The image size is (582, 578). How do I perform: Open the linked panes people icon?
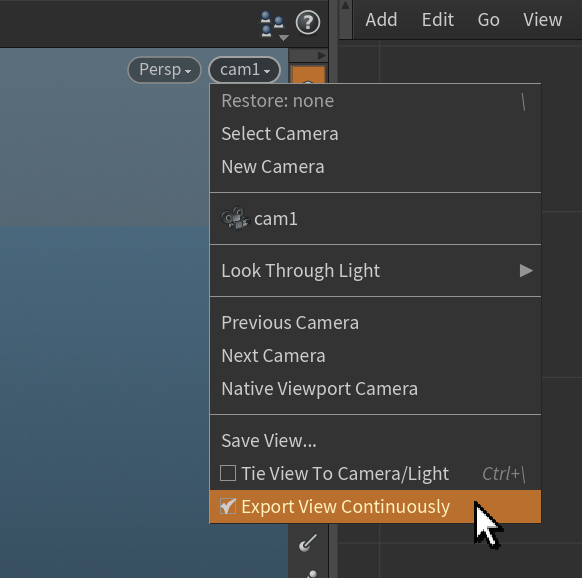[x=274, y=25]
